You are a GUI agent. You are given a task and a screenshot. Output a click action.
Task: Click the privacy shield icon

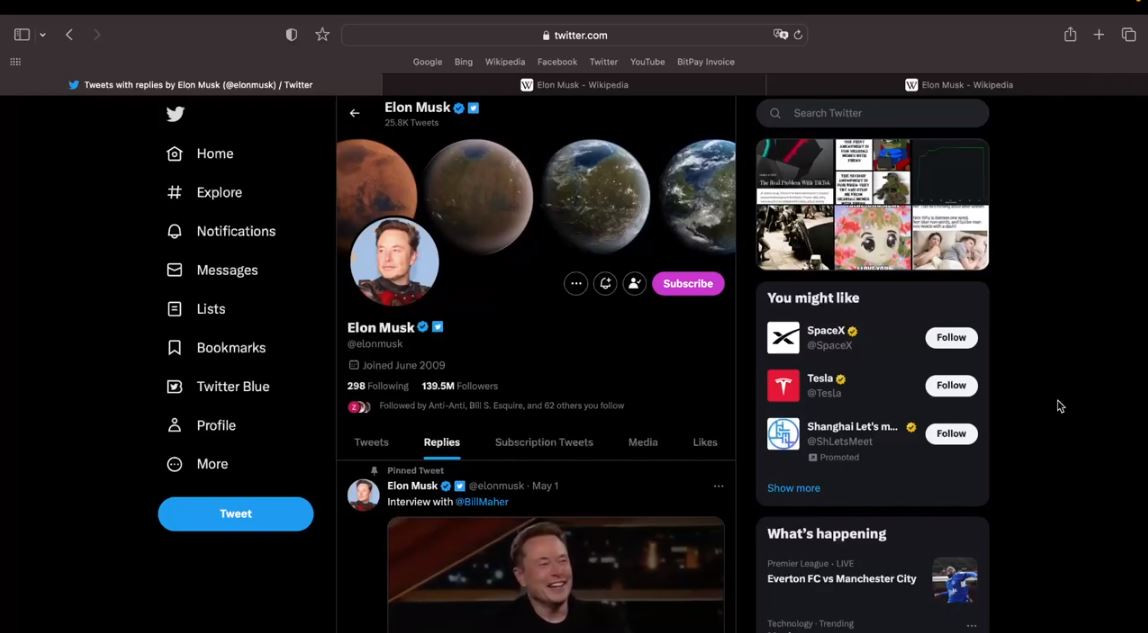click(x=291, y=34)
